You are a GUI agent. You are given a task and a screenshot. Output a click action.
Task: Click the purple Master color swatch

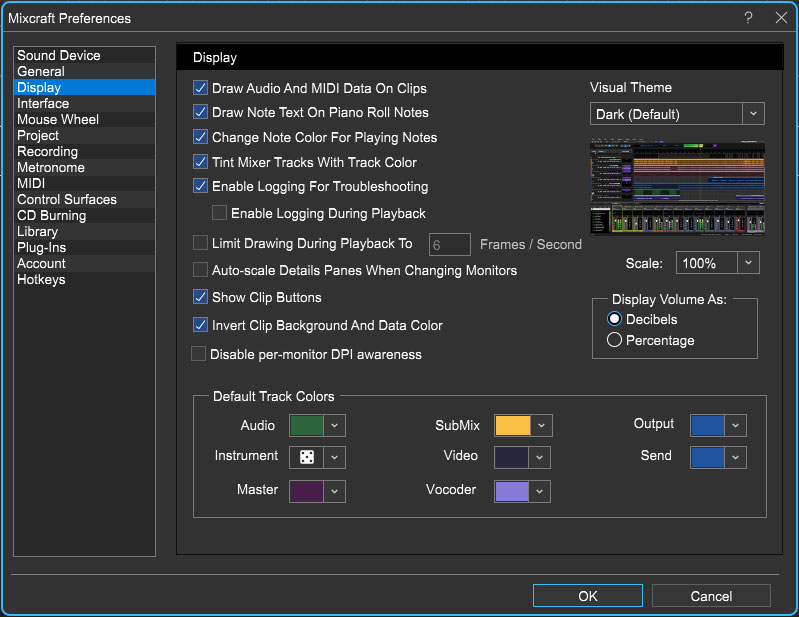[307, 491]
